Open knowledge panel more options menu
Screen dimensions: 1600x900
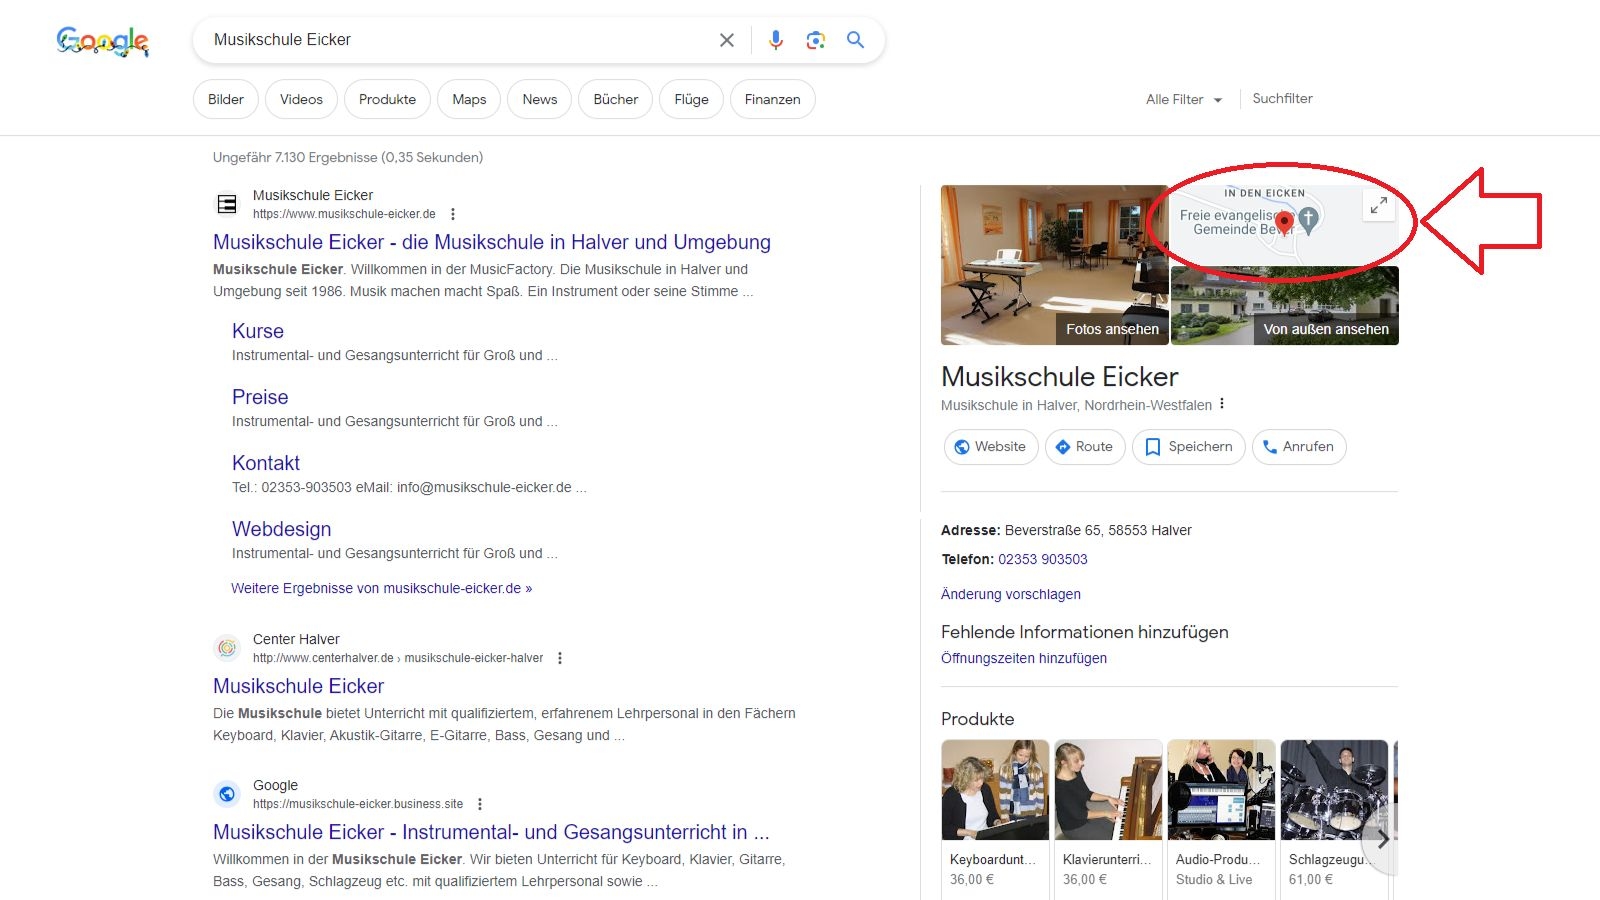[x=1222, y=404]
